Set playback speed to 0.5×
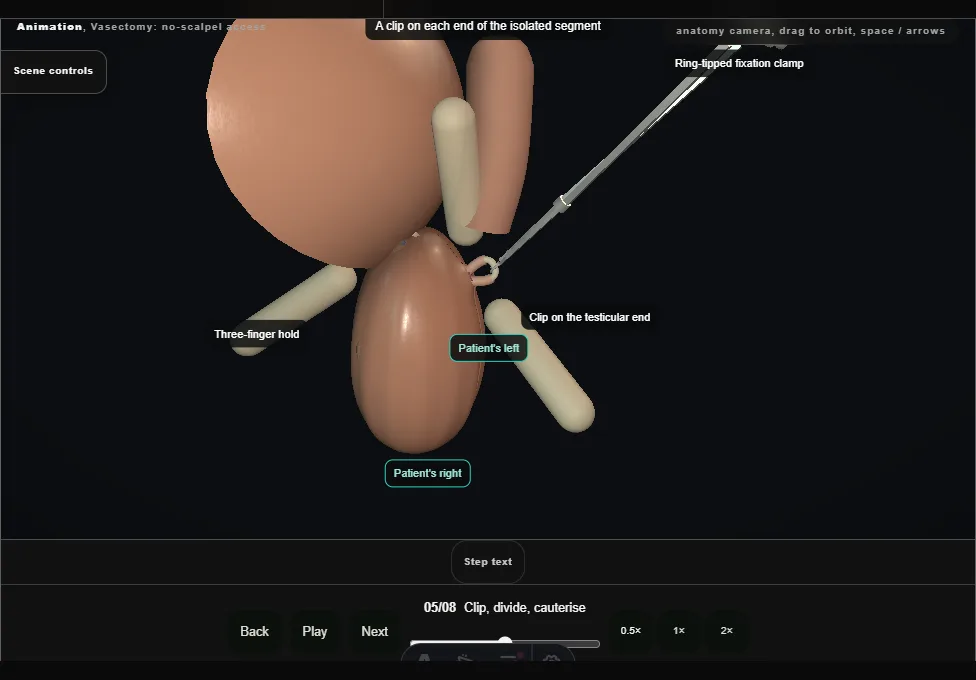 point(631,631)
